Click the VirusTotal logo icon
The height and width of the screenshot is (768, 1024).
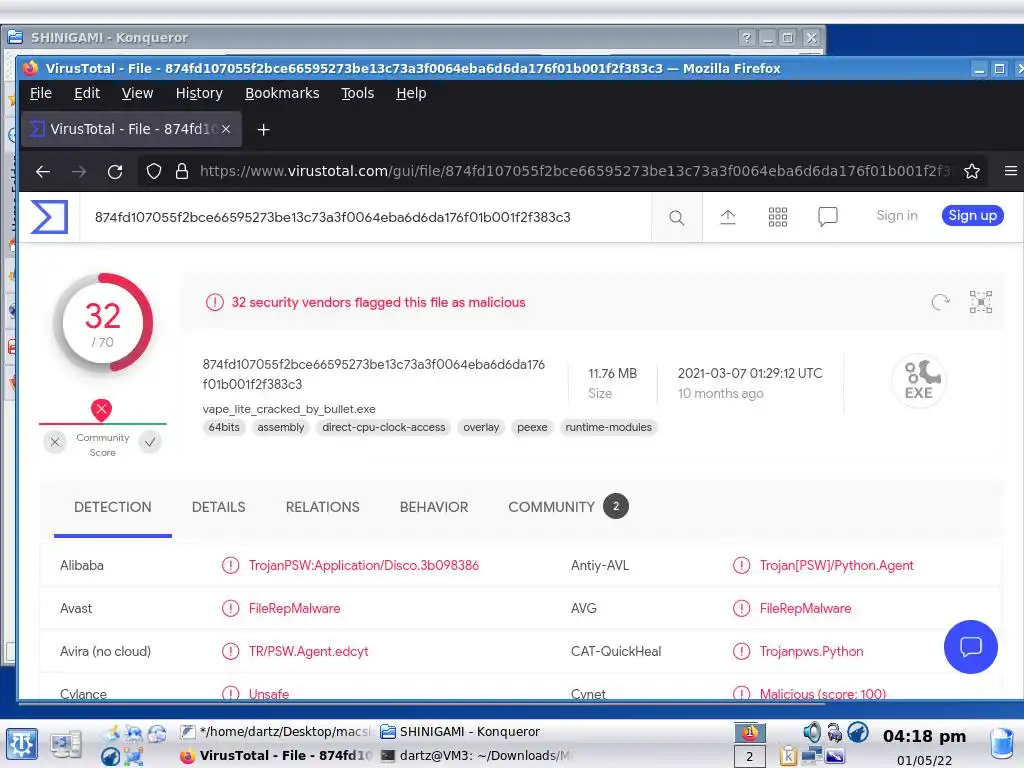(50, 217)
